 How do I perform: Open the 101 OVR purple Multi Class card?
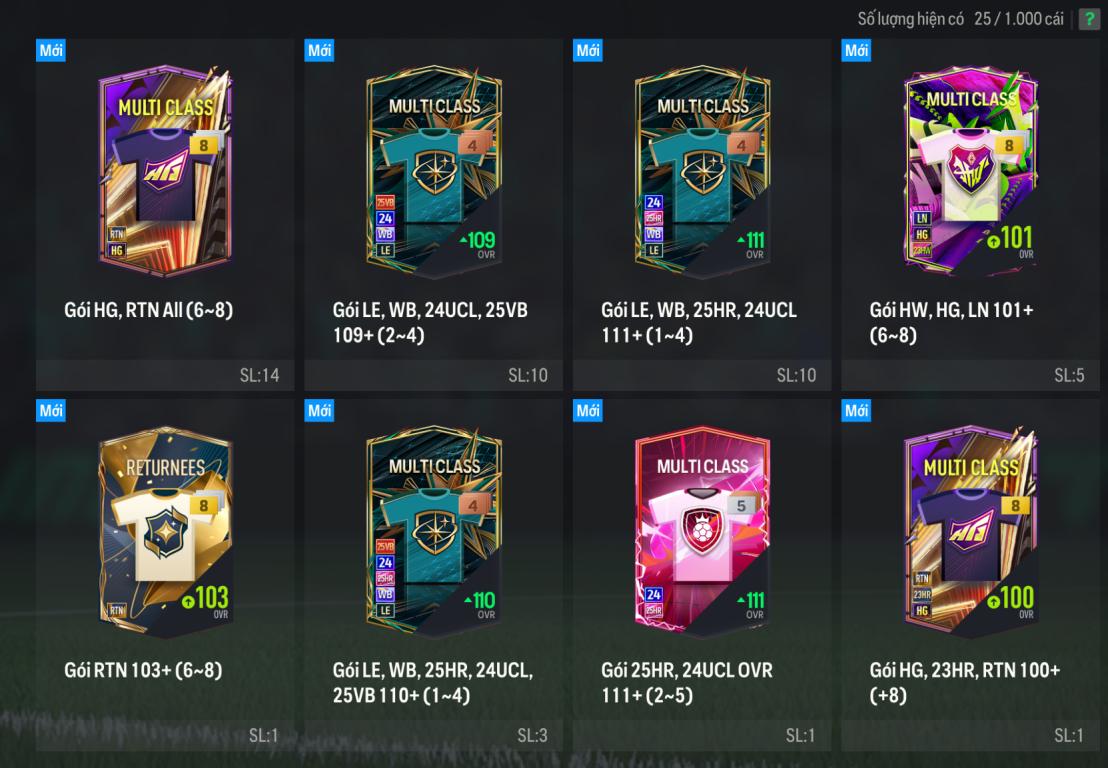point(971,170)
